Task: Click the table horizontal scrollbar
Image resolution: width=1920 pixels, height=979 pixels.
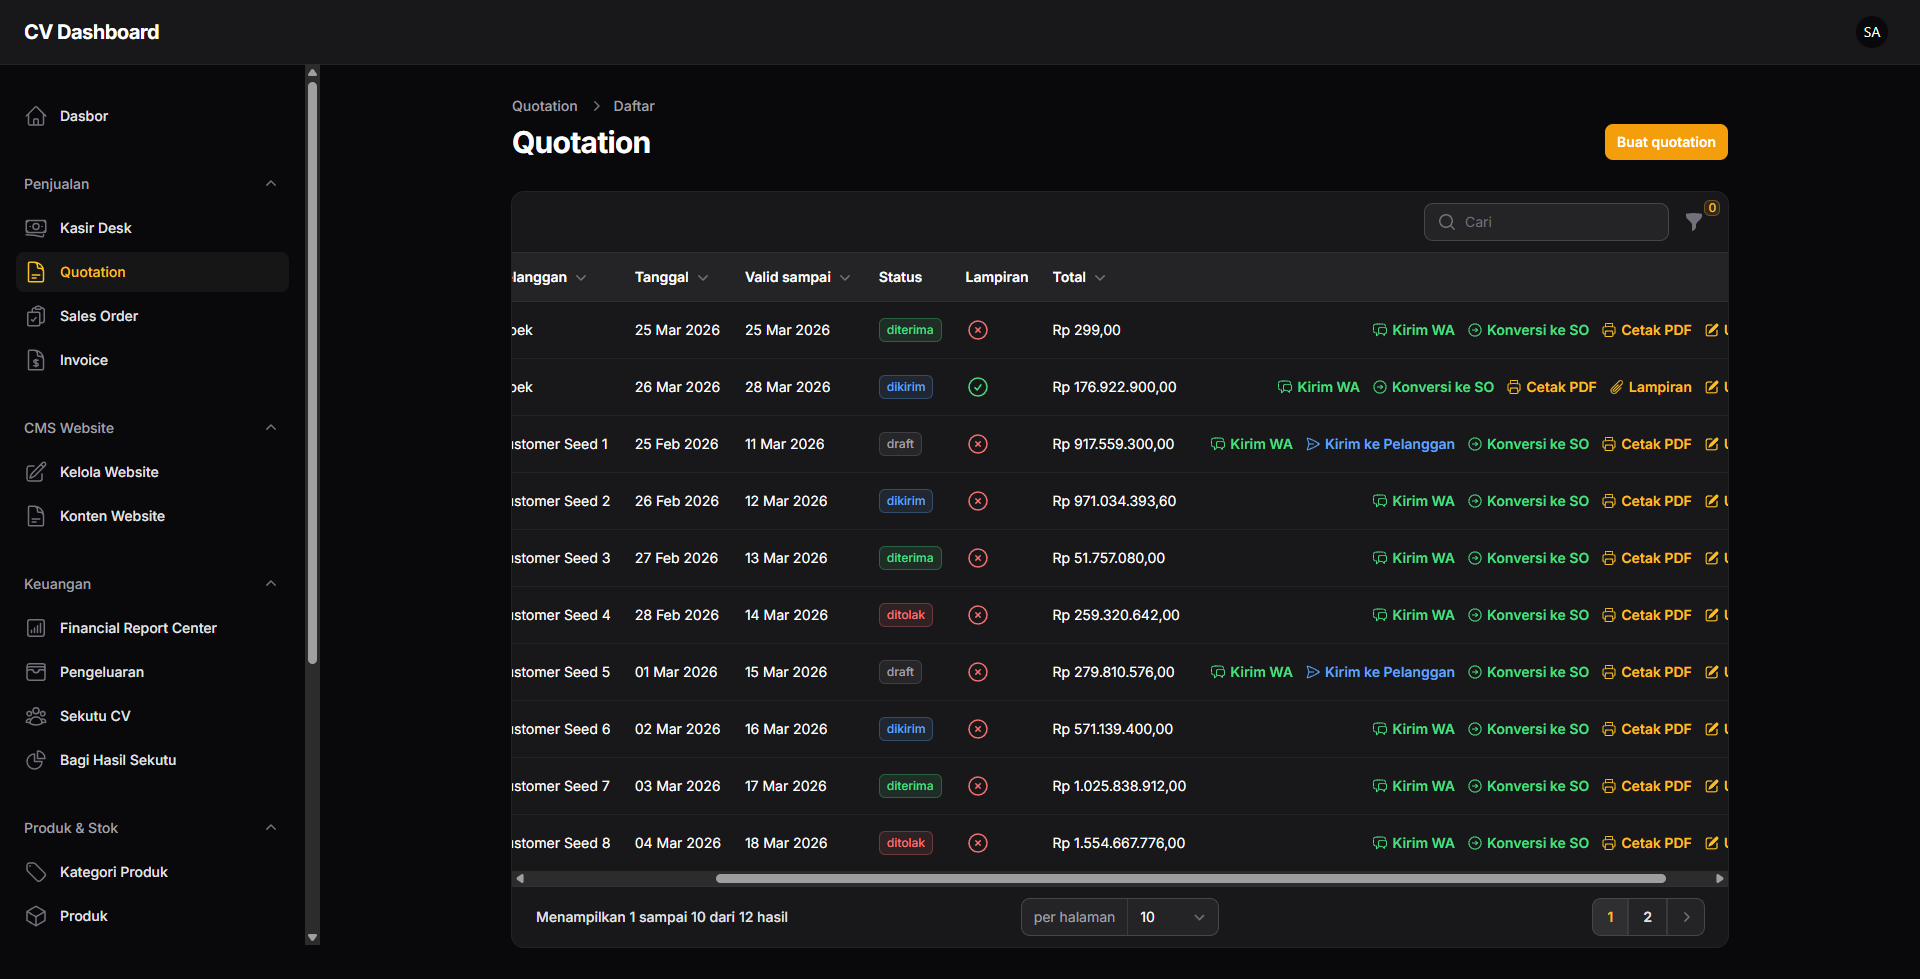Action: [1190, 879]
